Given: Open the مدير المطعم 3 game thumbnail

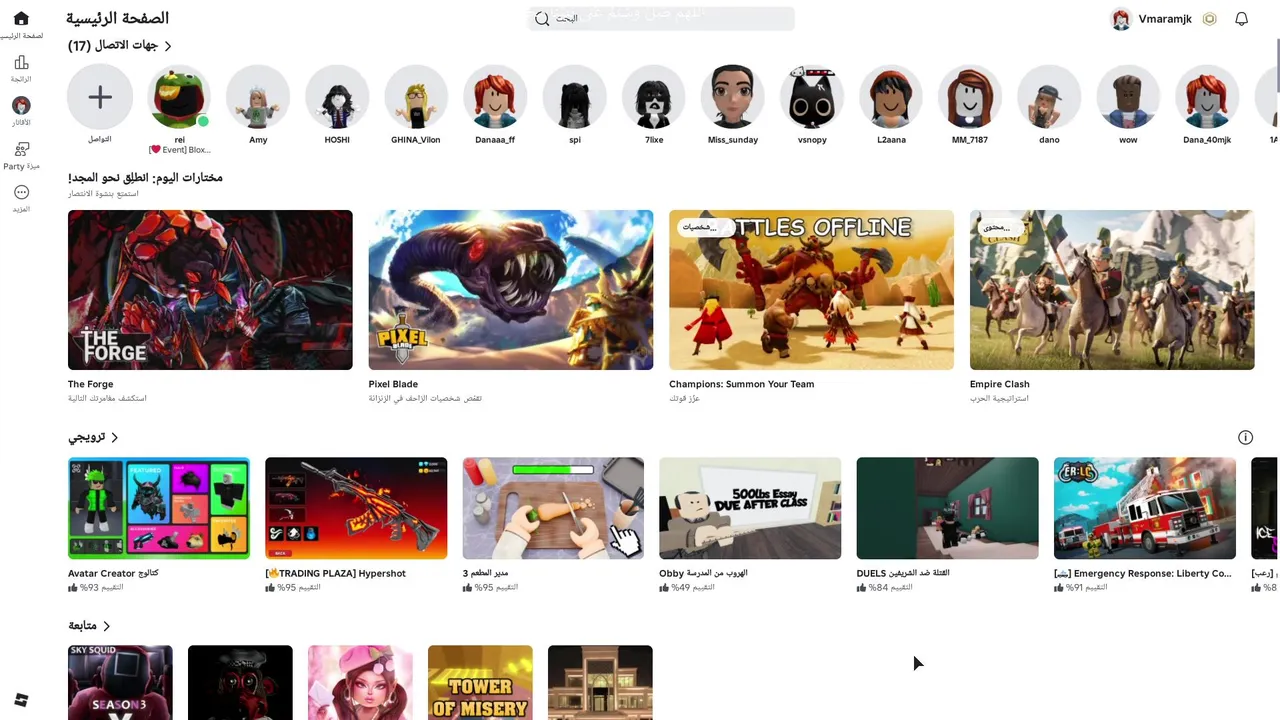Looking at the screenshot, I should coord(553,508).
